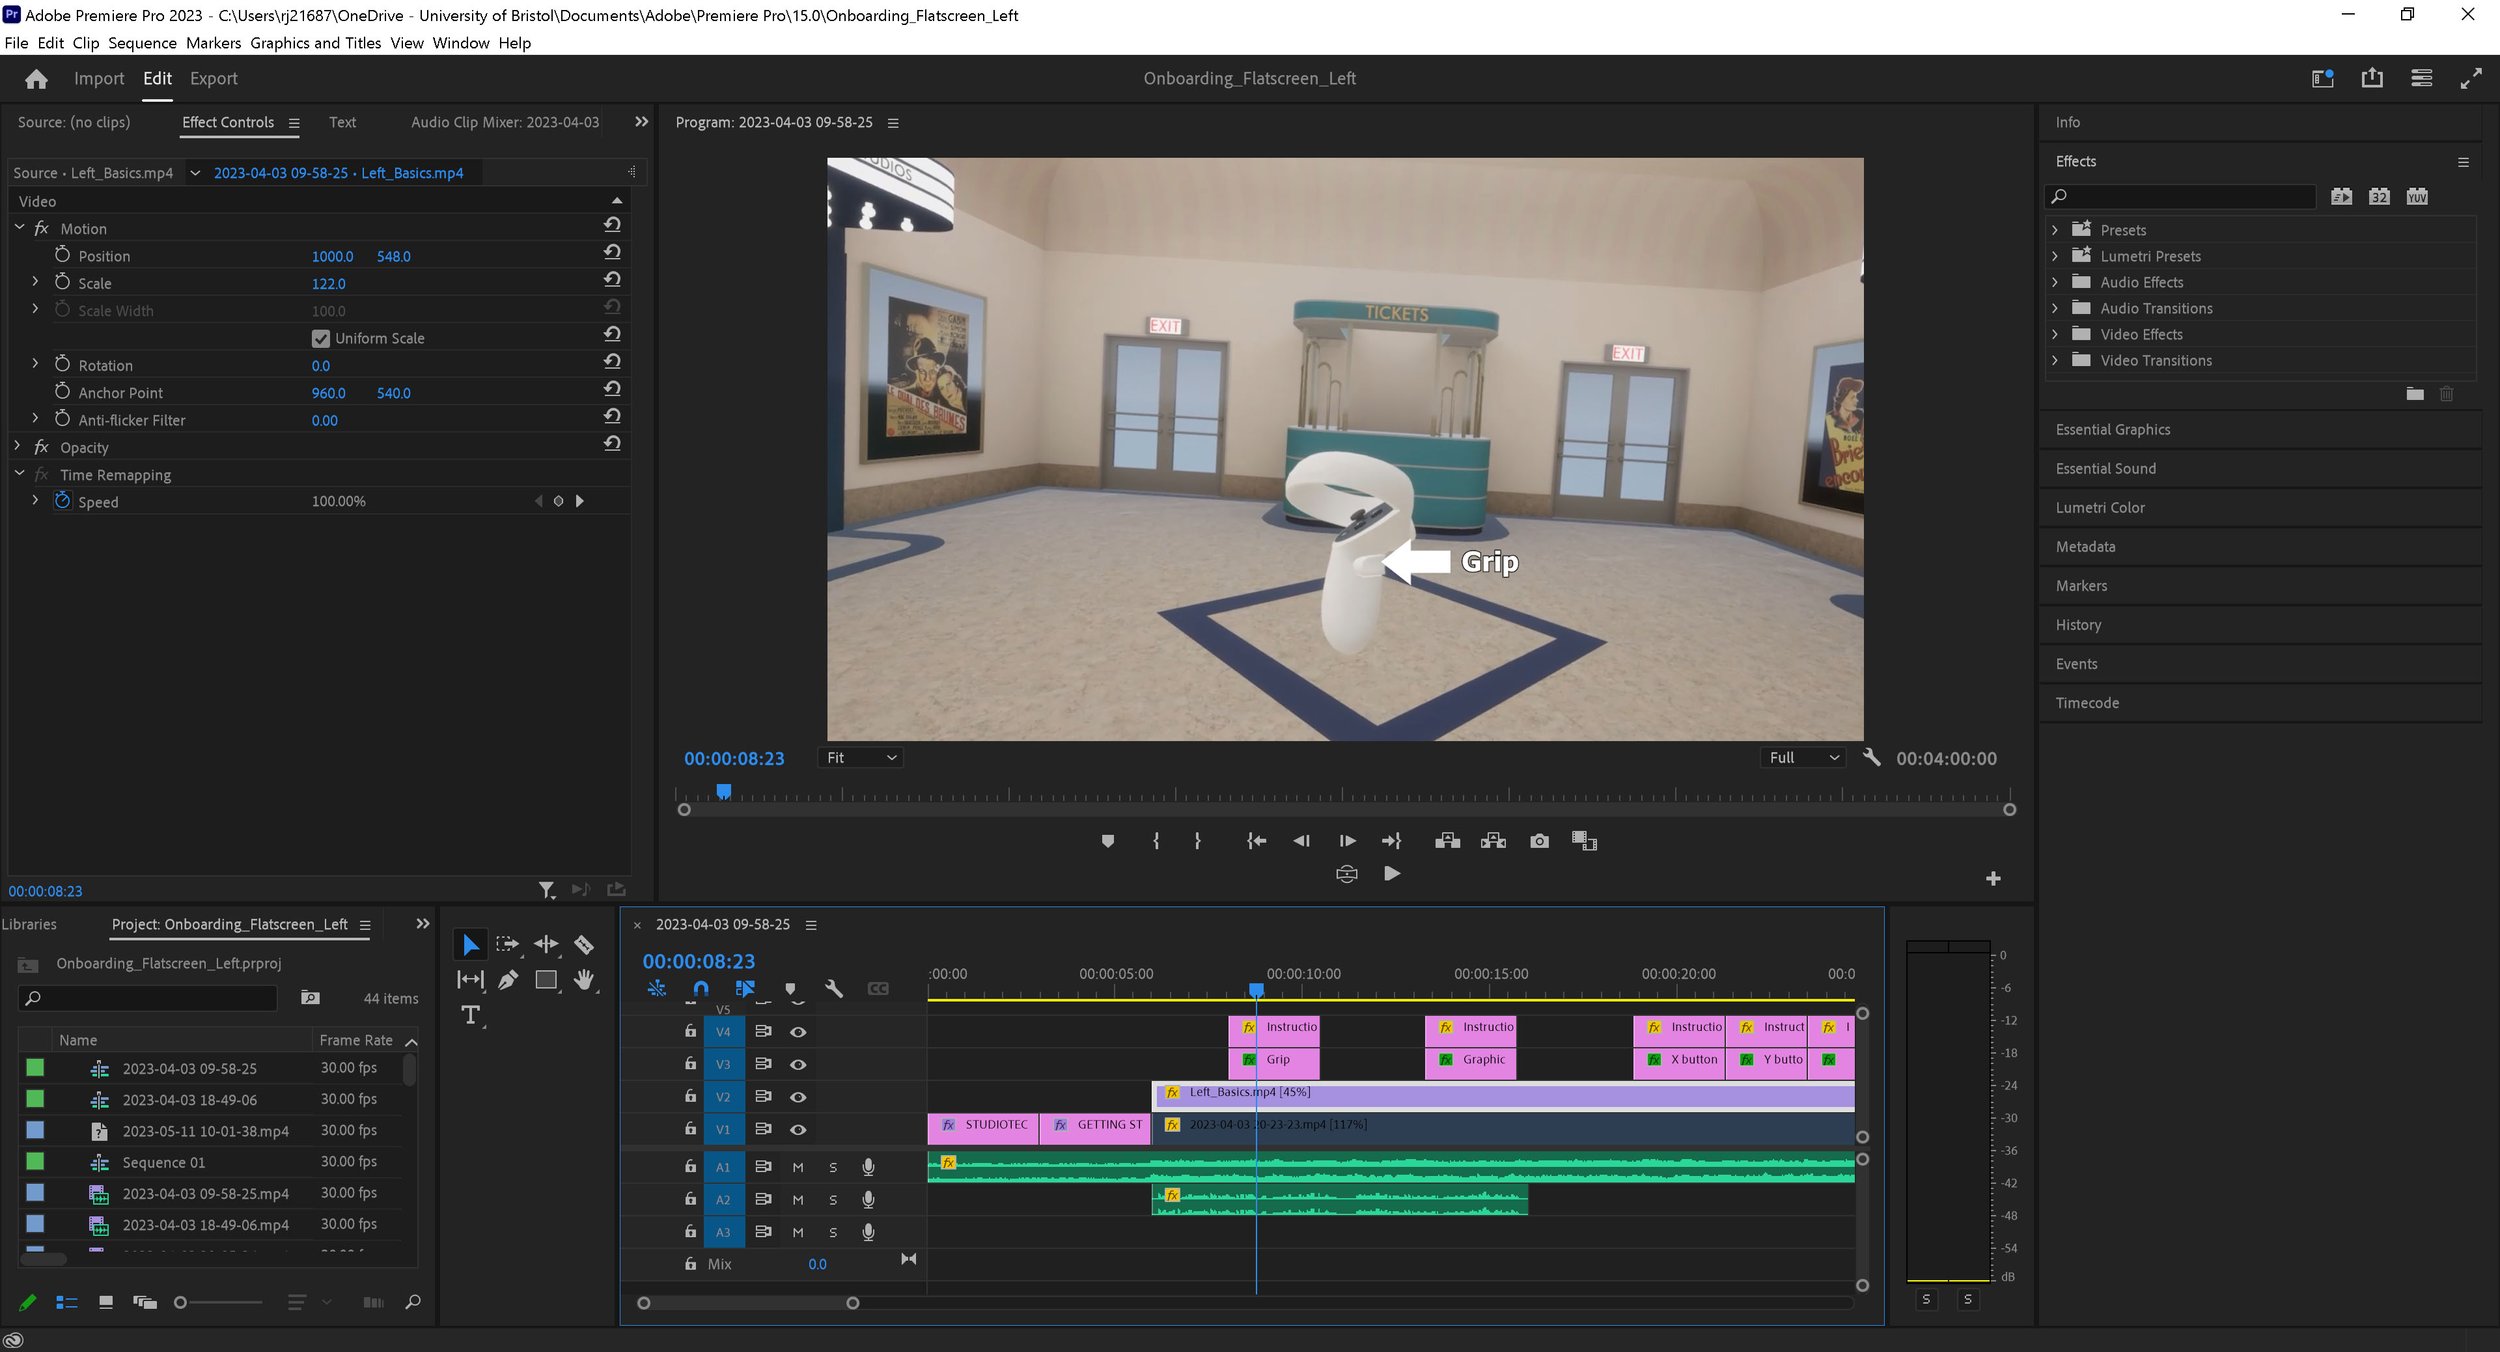
Task: Click inside the Effects search field
Action: 2181,196
